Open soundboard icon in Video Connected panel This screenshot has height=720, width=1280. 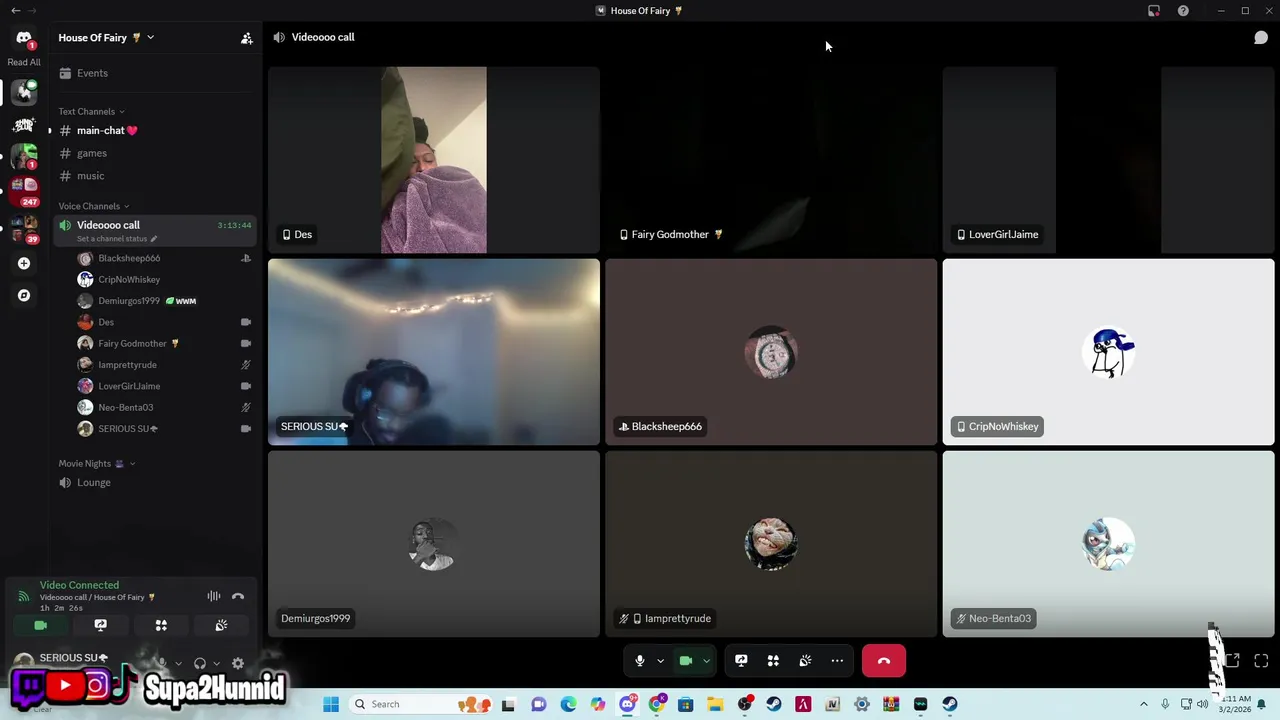(x=221, y=625)
